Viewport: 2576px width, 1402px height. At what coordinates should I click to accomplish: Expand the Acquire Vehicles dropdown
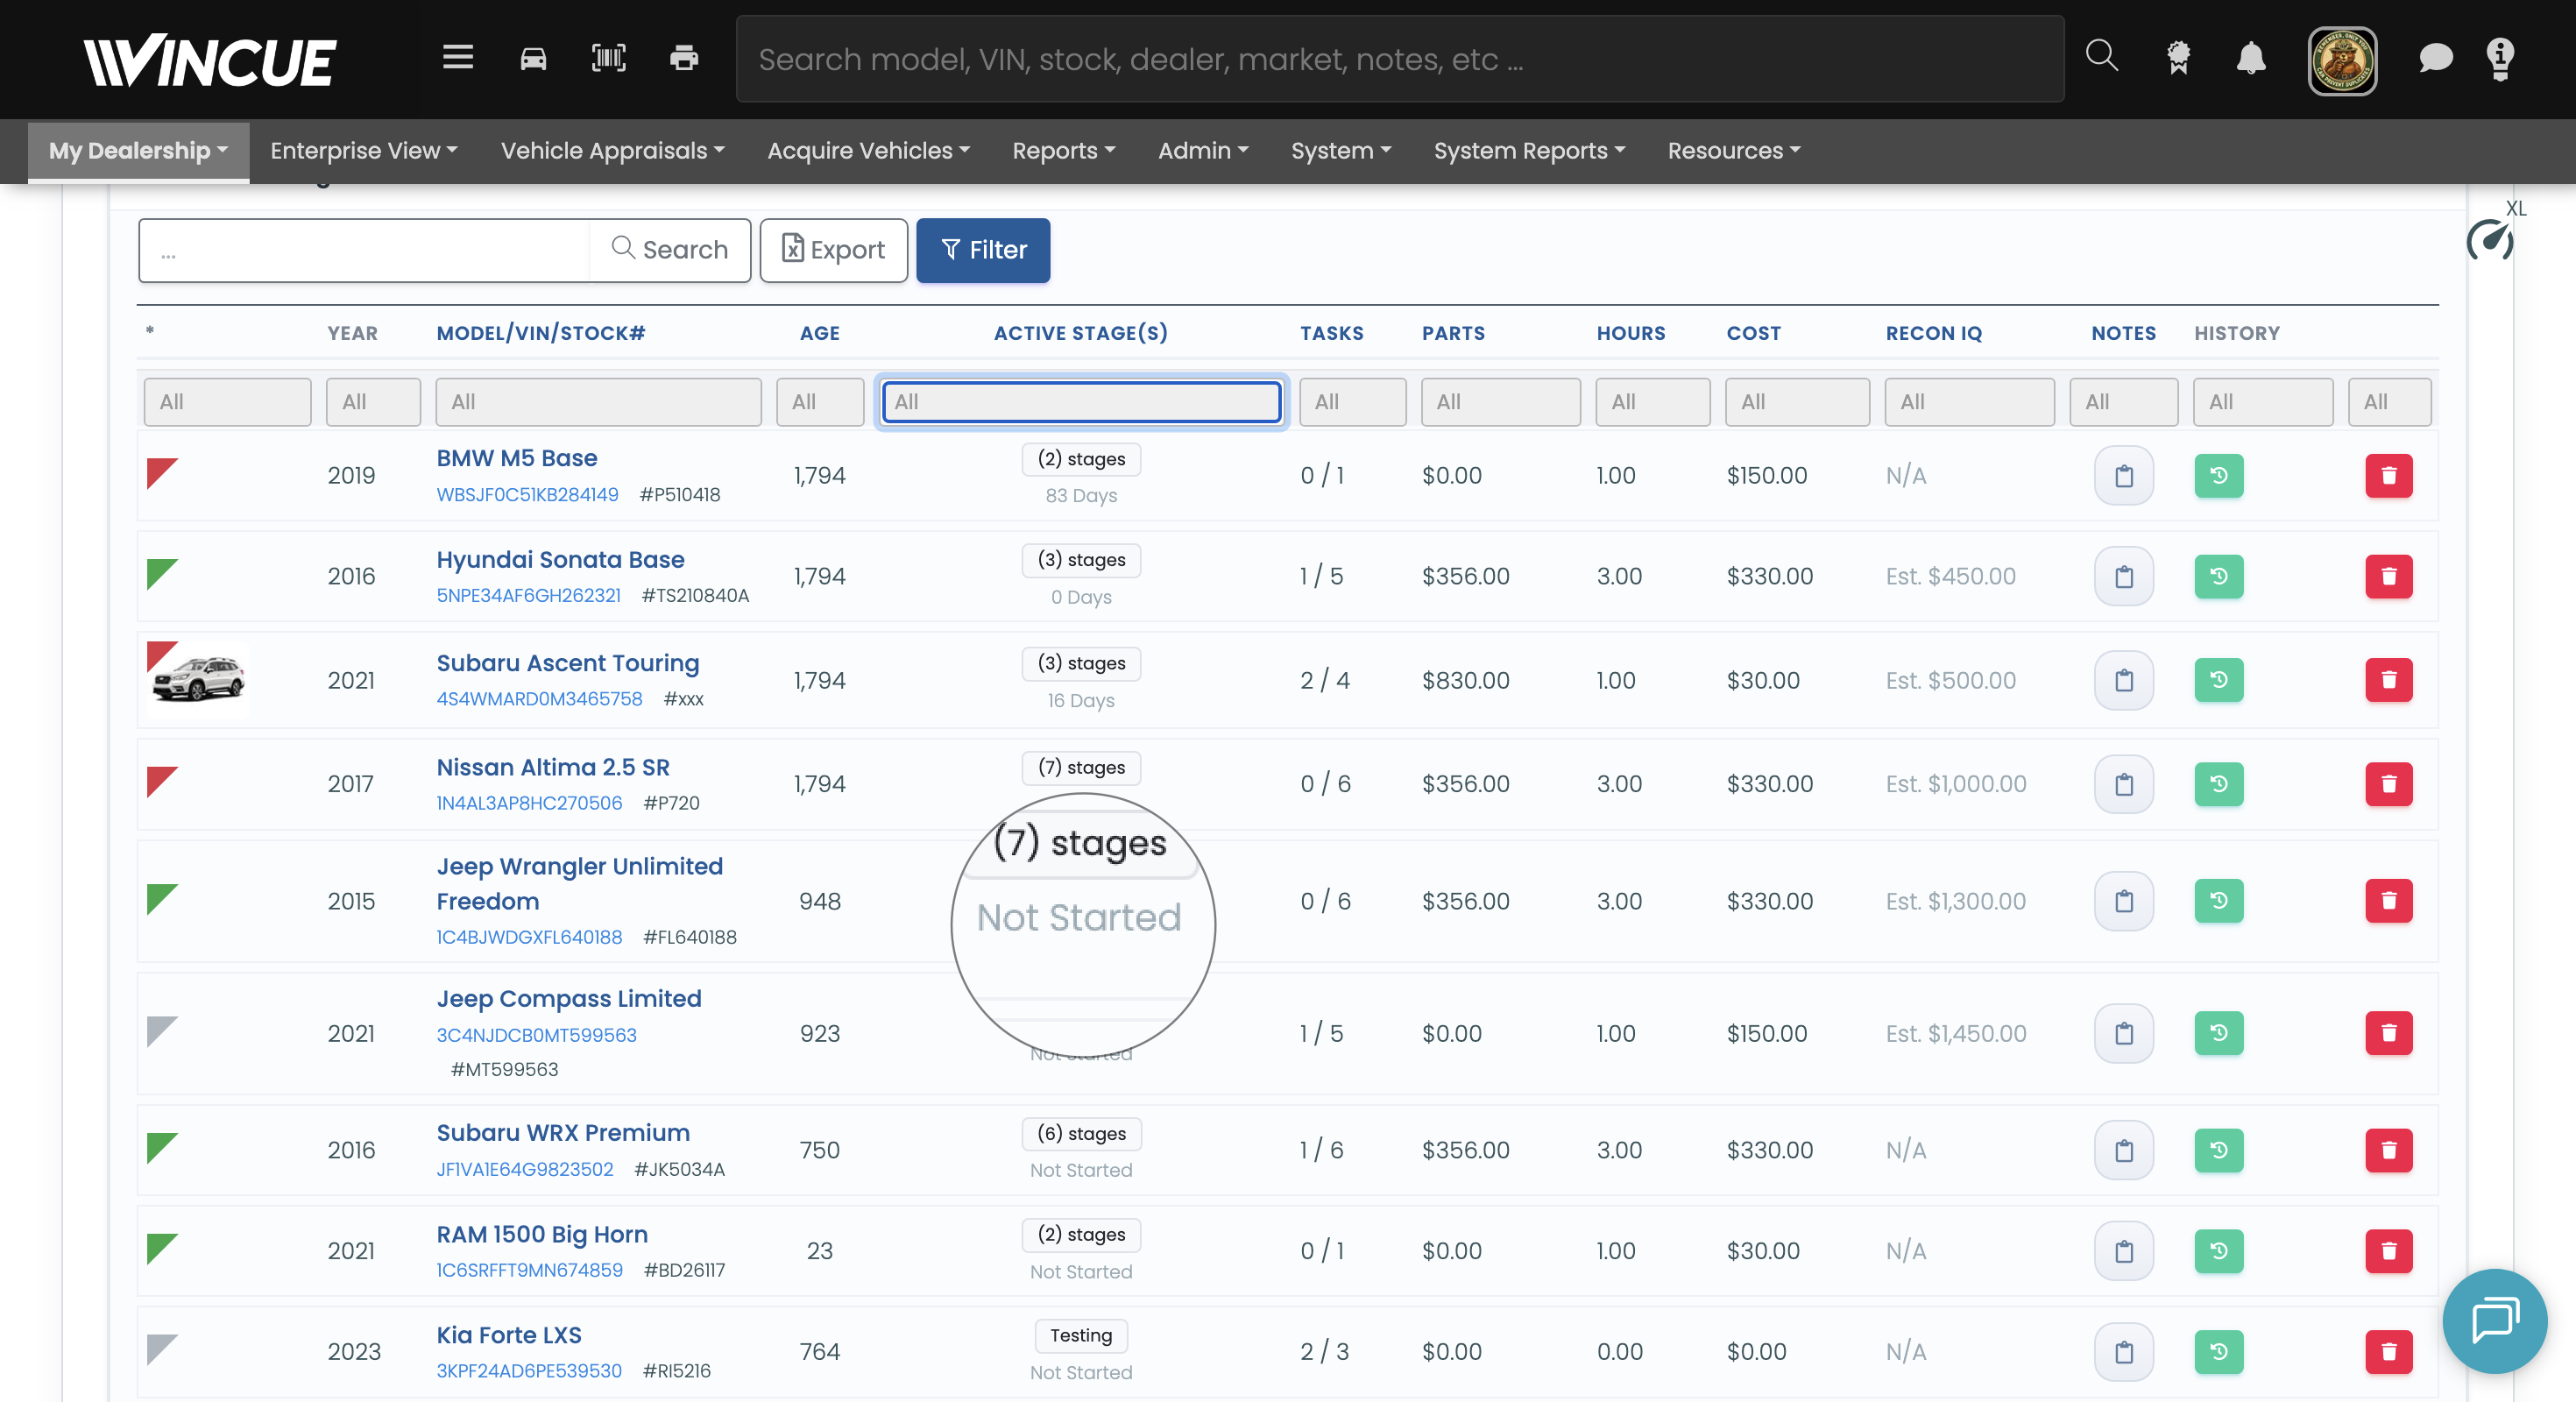coord(868,150)
